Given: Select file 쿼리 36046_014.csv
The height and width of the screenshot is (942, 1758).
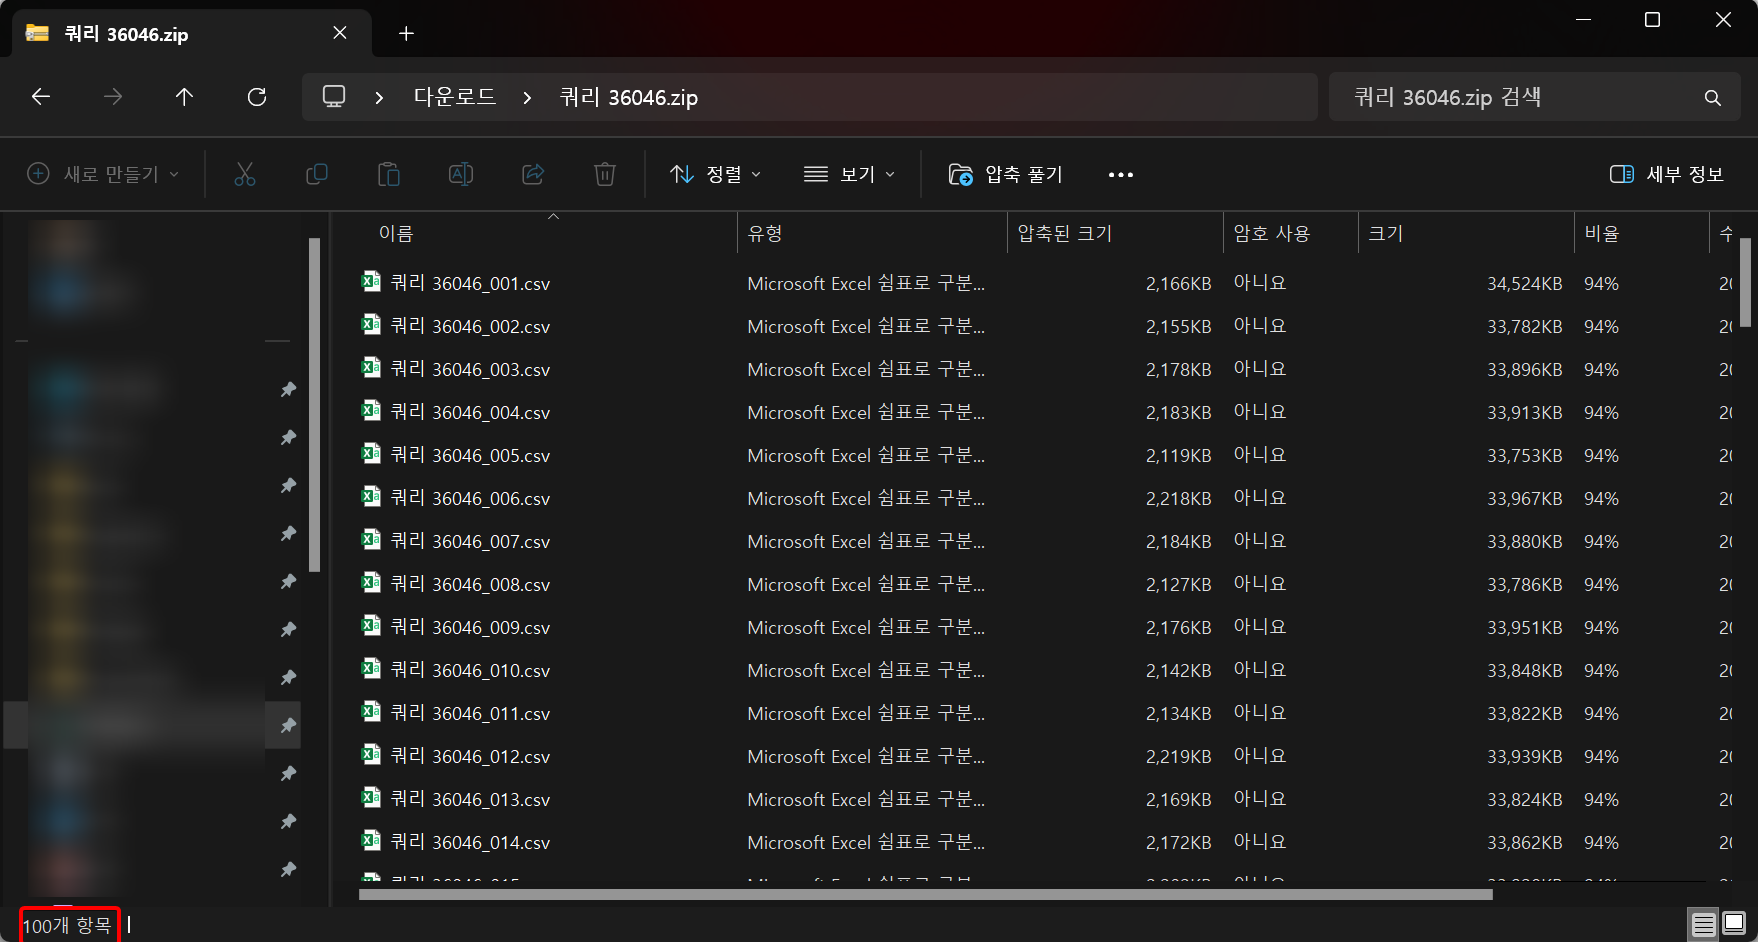Looking at the screenshot, I should (470, 842).
